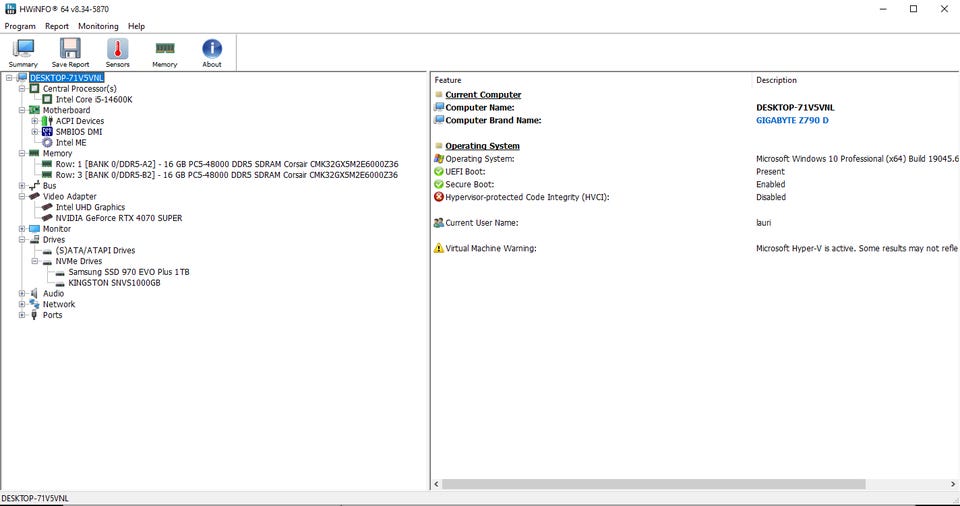
Task: Expand the Network branch
Action: point(22,304)
